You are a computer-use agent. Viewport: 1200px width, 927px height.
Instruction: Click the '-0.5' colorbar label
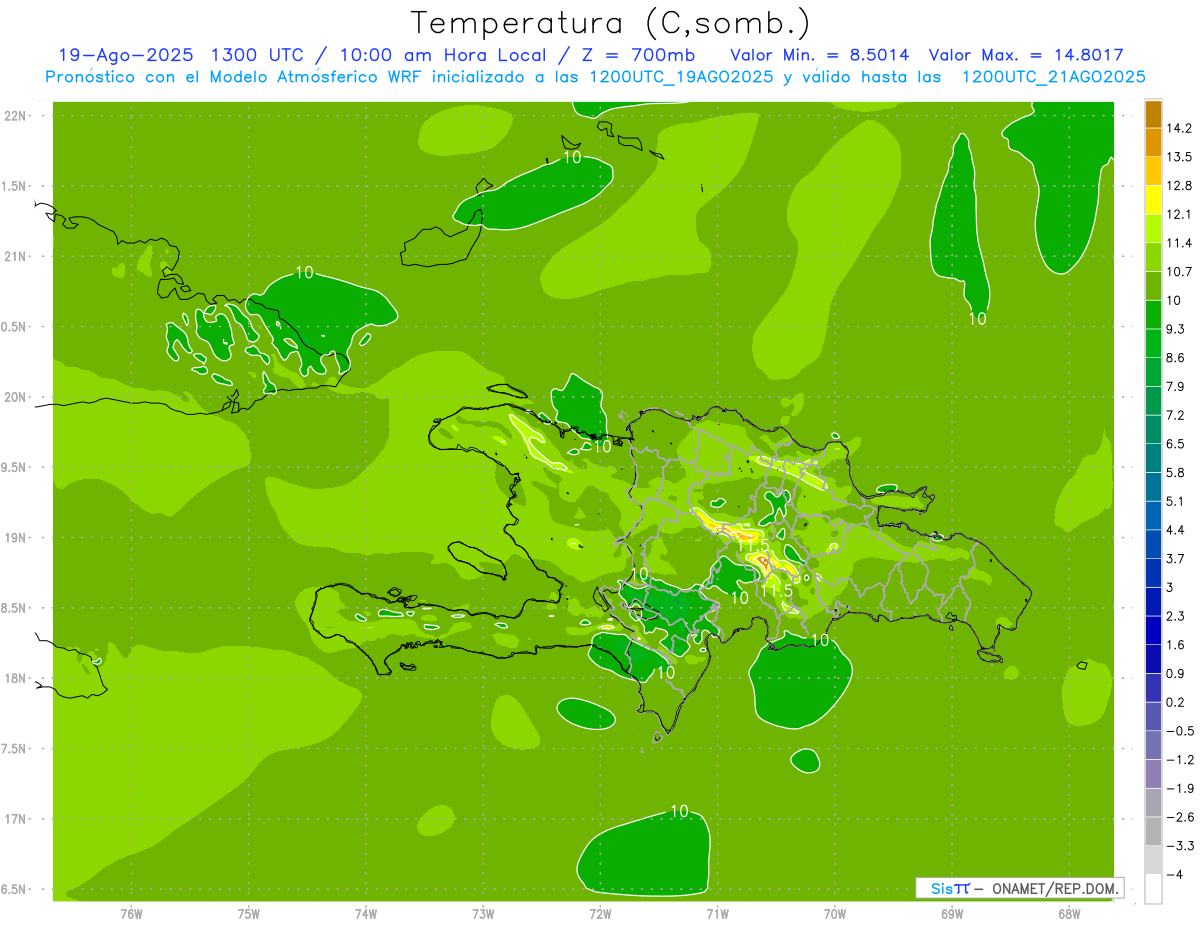tap(1179, 731)
